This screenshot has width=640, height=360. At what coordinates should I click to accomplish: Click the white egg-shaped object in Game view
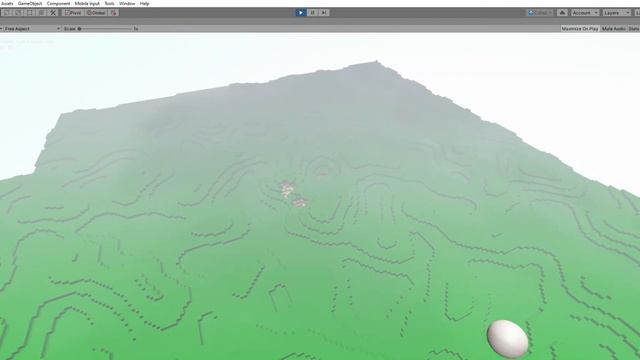pyautogui.click(x=507, y=339)
